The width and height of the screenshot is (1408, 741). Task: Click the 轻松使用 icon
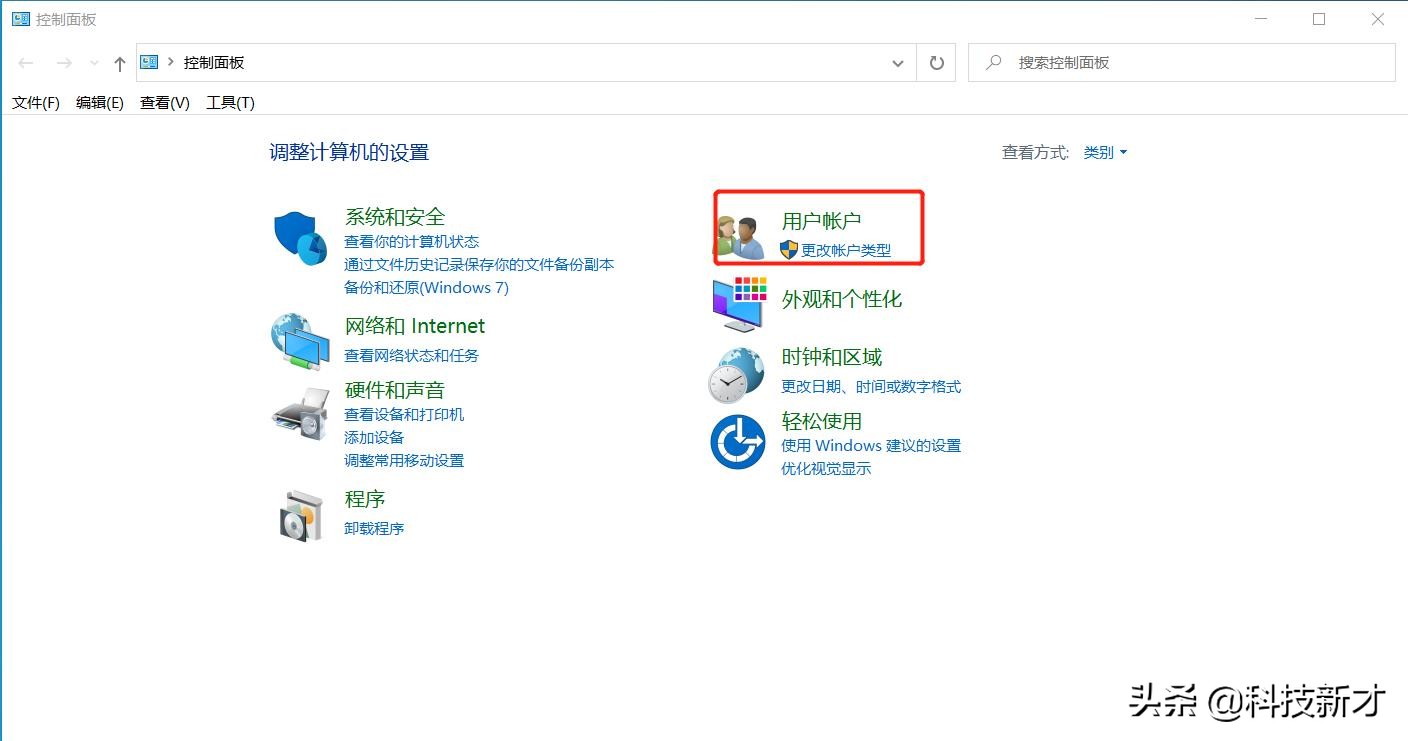coord(737,441)
